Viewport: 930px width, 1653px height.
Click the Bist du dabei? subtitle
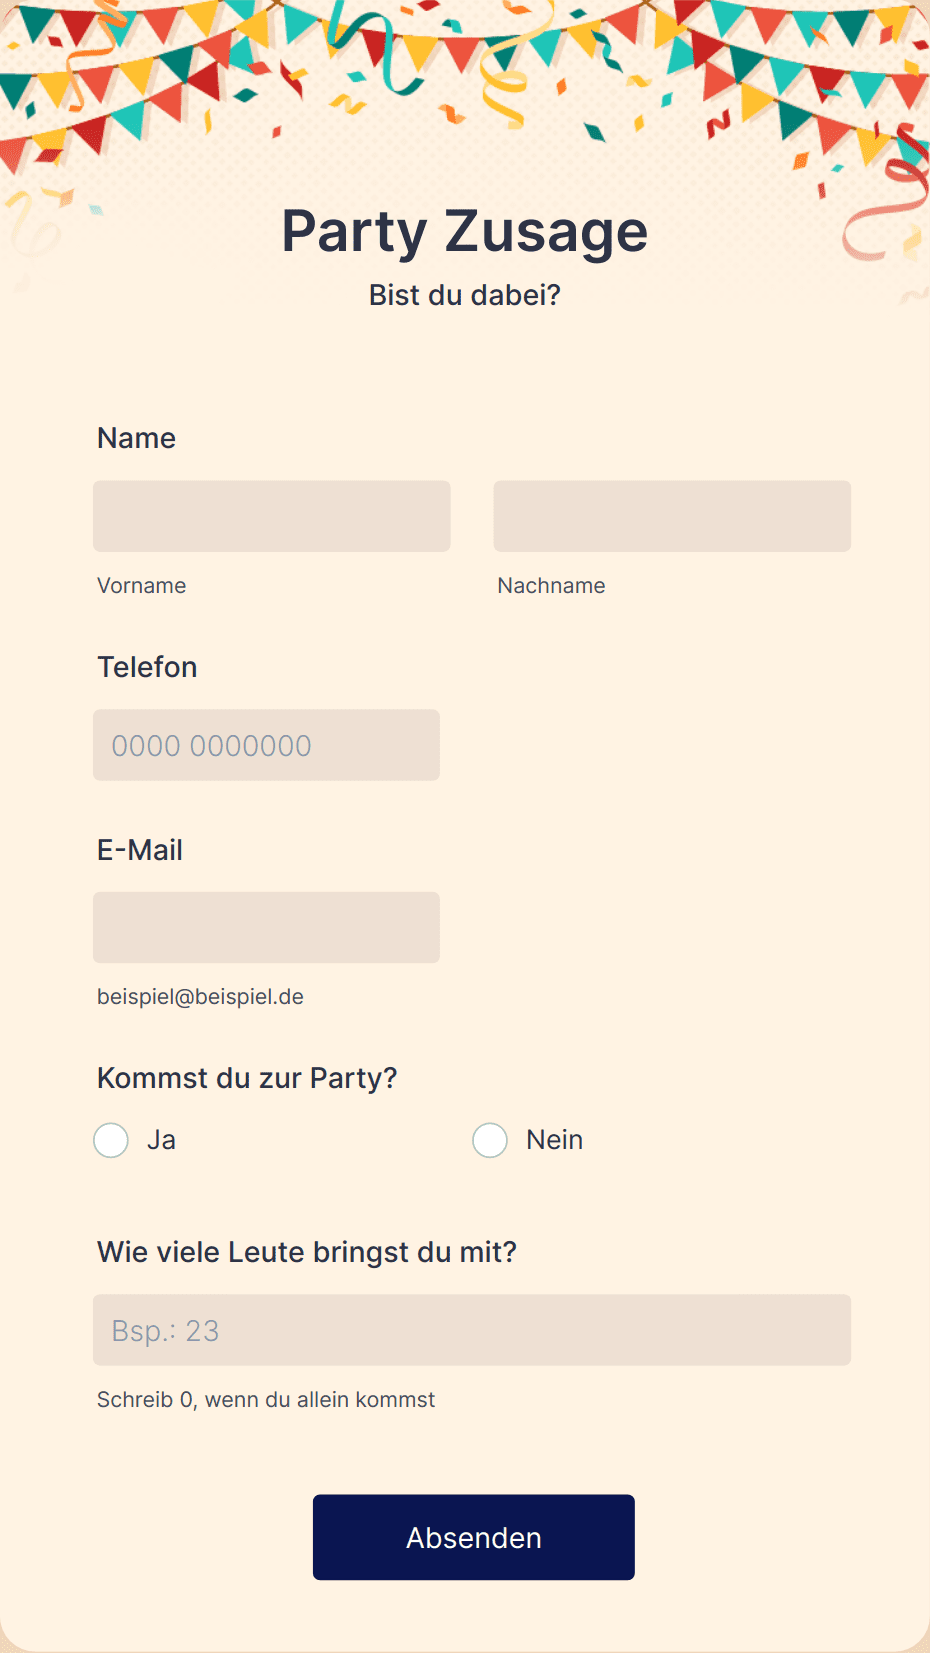(465, 295)
